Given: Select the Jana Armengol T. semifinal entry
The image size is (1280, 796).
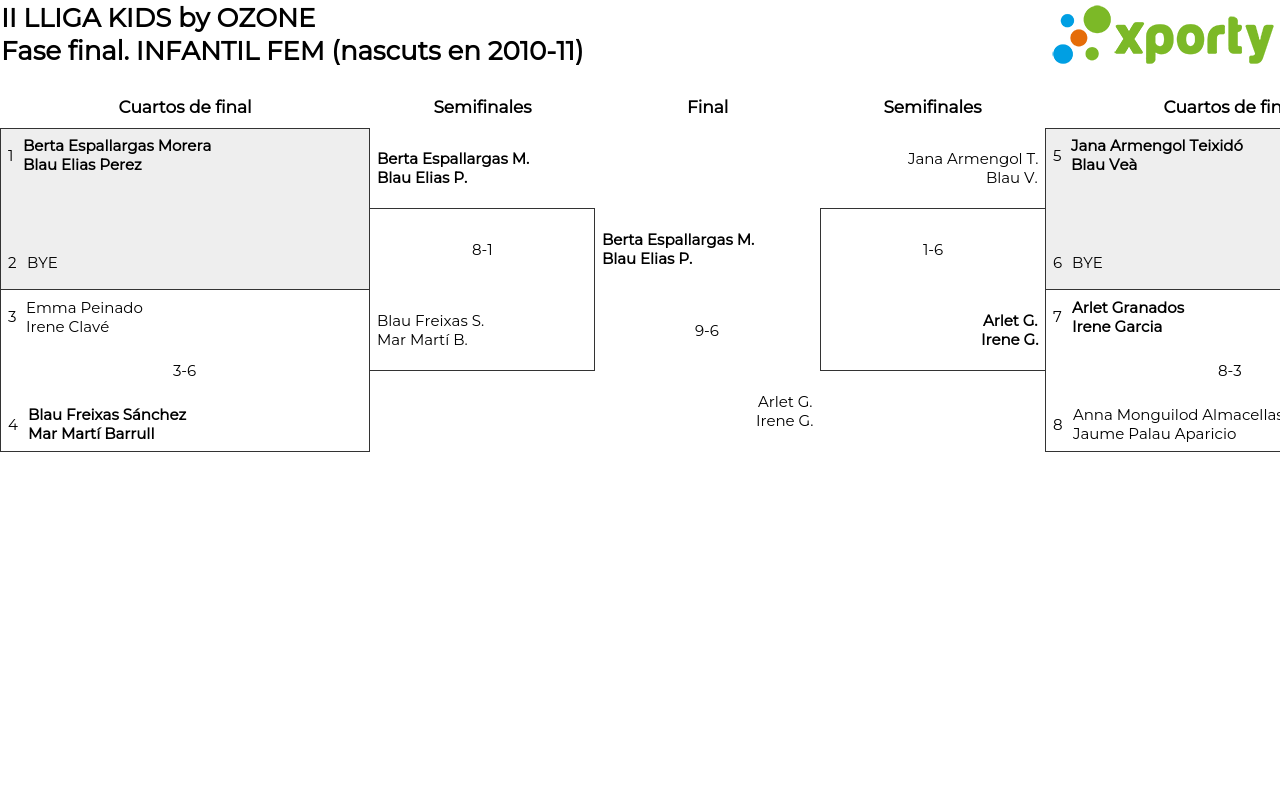Looking at the screenshot, I should tap(972, 168).
